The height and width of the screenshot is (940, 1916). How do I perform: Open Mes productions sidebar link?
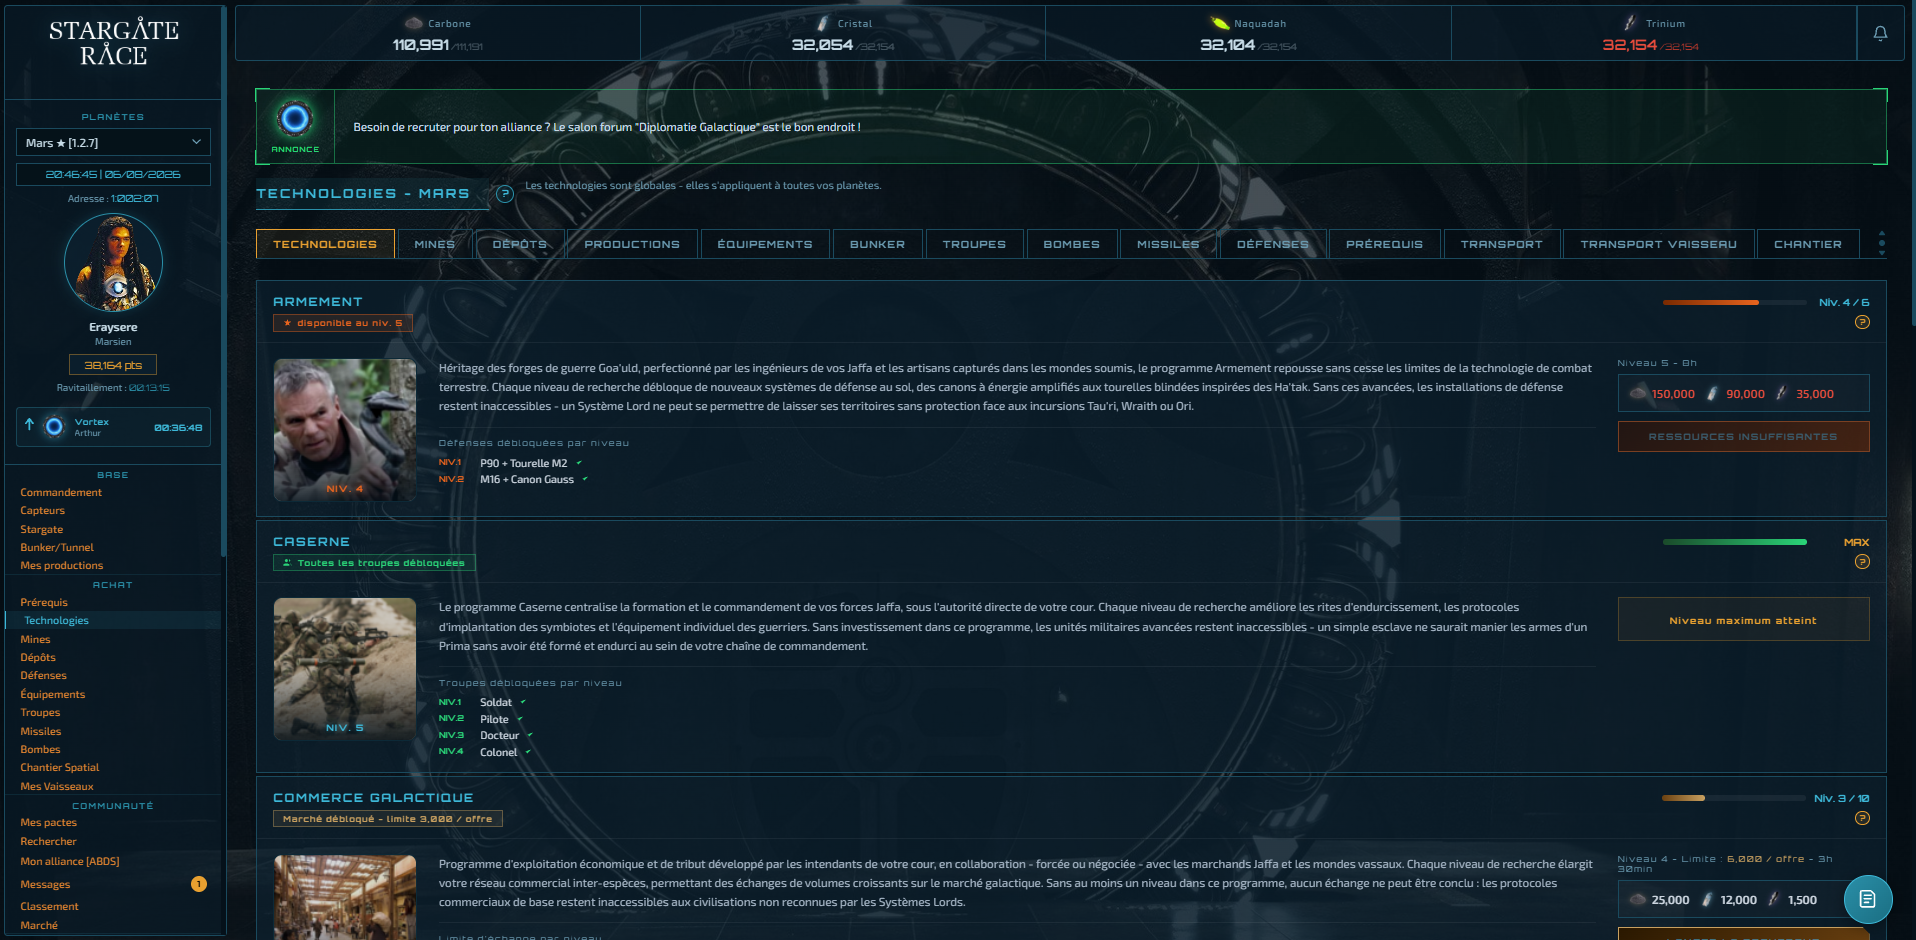(x=61, y=565)
